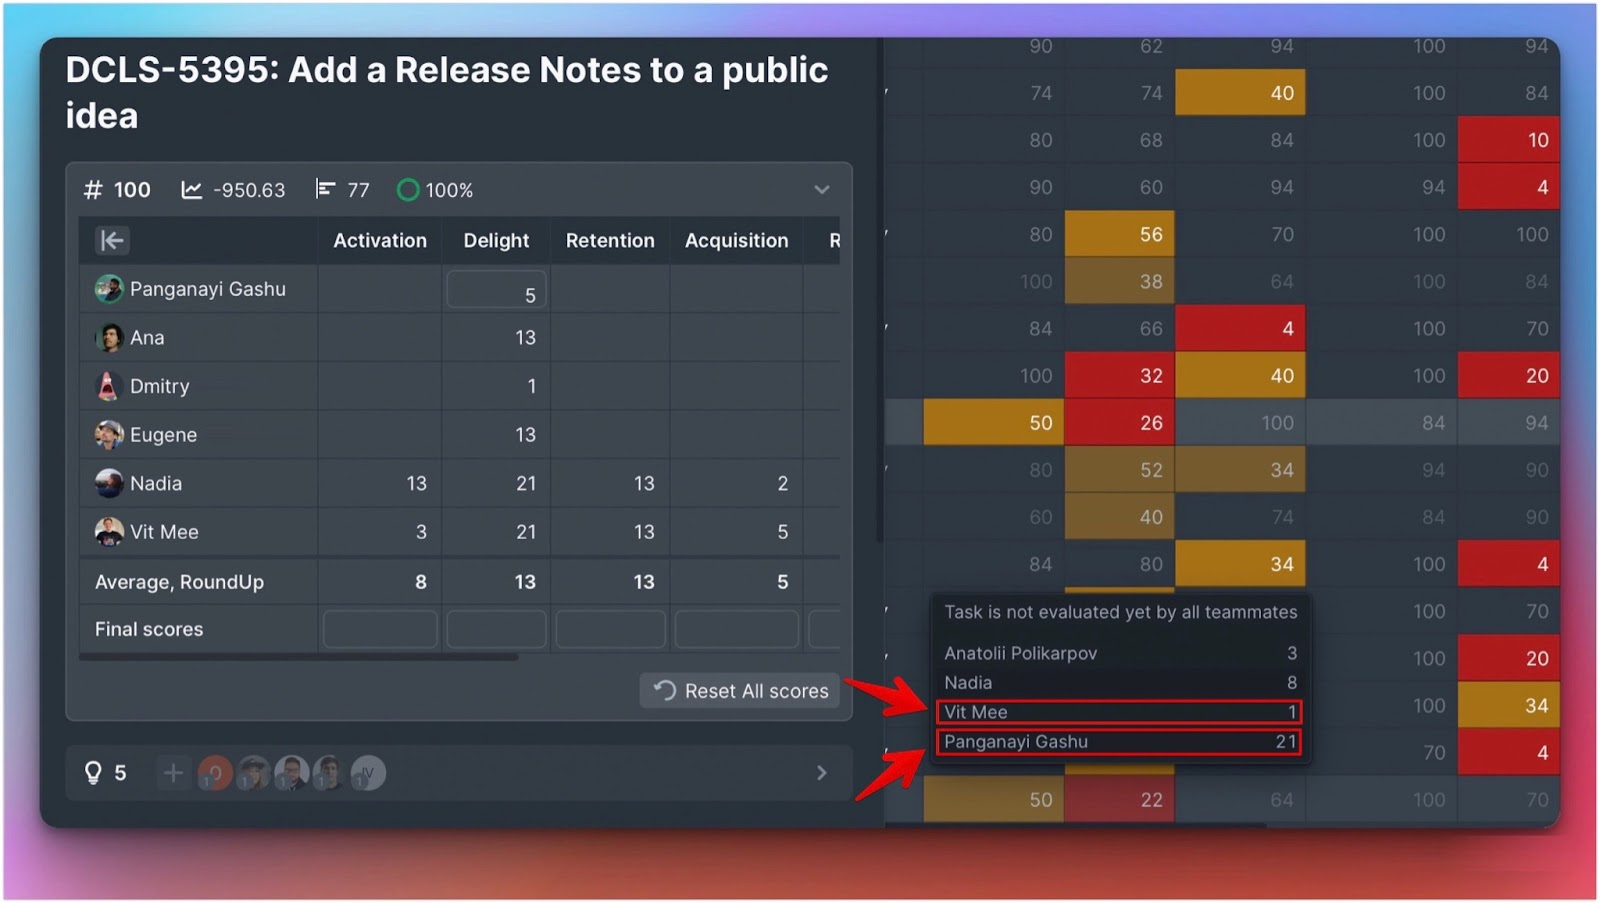Click the hash rank icon beside 100
1600x903 pixels.
point(93,190)
